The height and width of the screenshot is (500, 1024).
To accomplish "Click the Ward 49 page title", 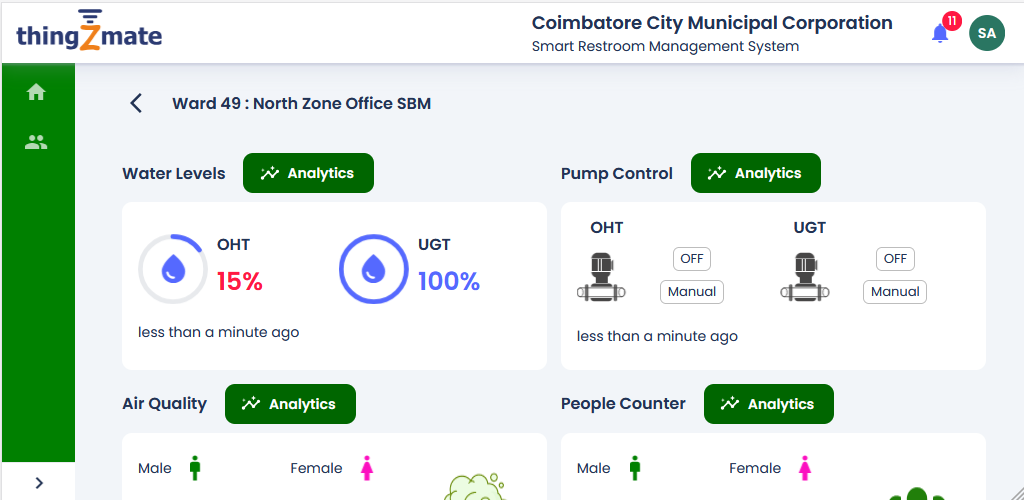I will tap(302, 103).
